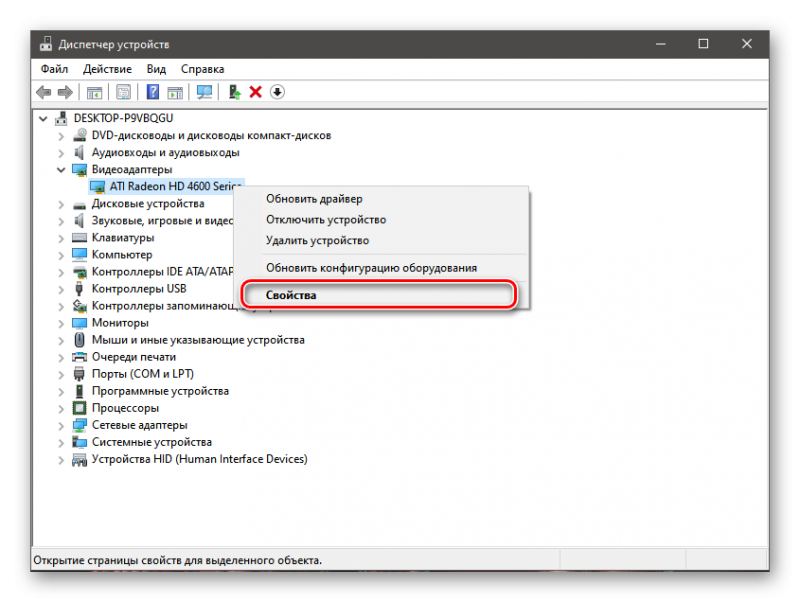Click the Компьютер monitor icon
Image resolution: width=800 pixels, height=602 pixels.
(x=80, y=255)
